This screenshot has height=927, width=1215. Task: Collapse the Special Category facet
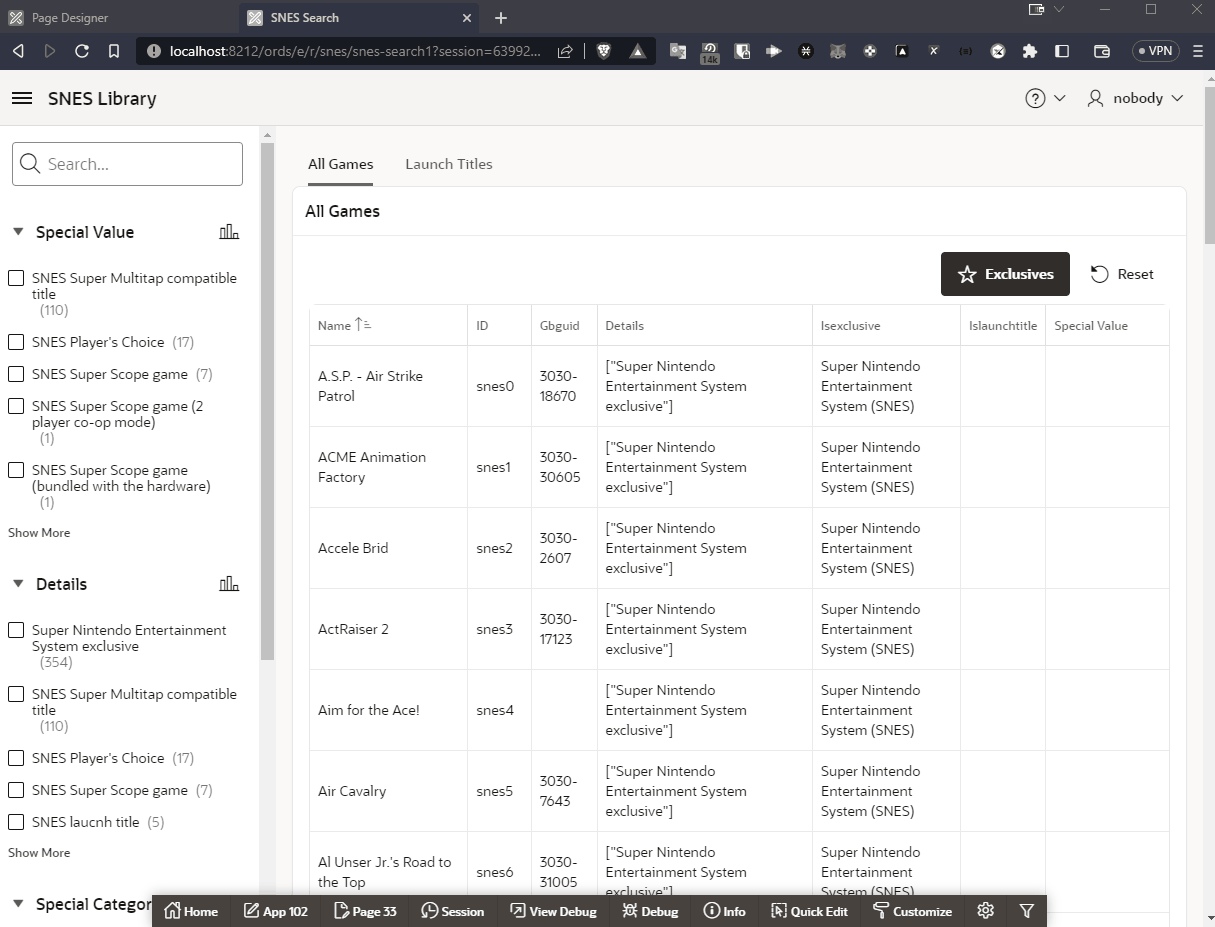(x=18, y=904)
